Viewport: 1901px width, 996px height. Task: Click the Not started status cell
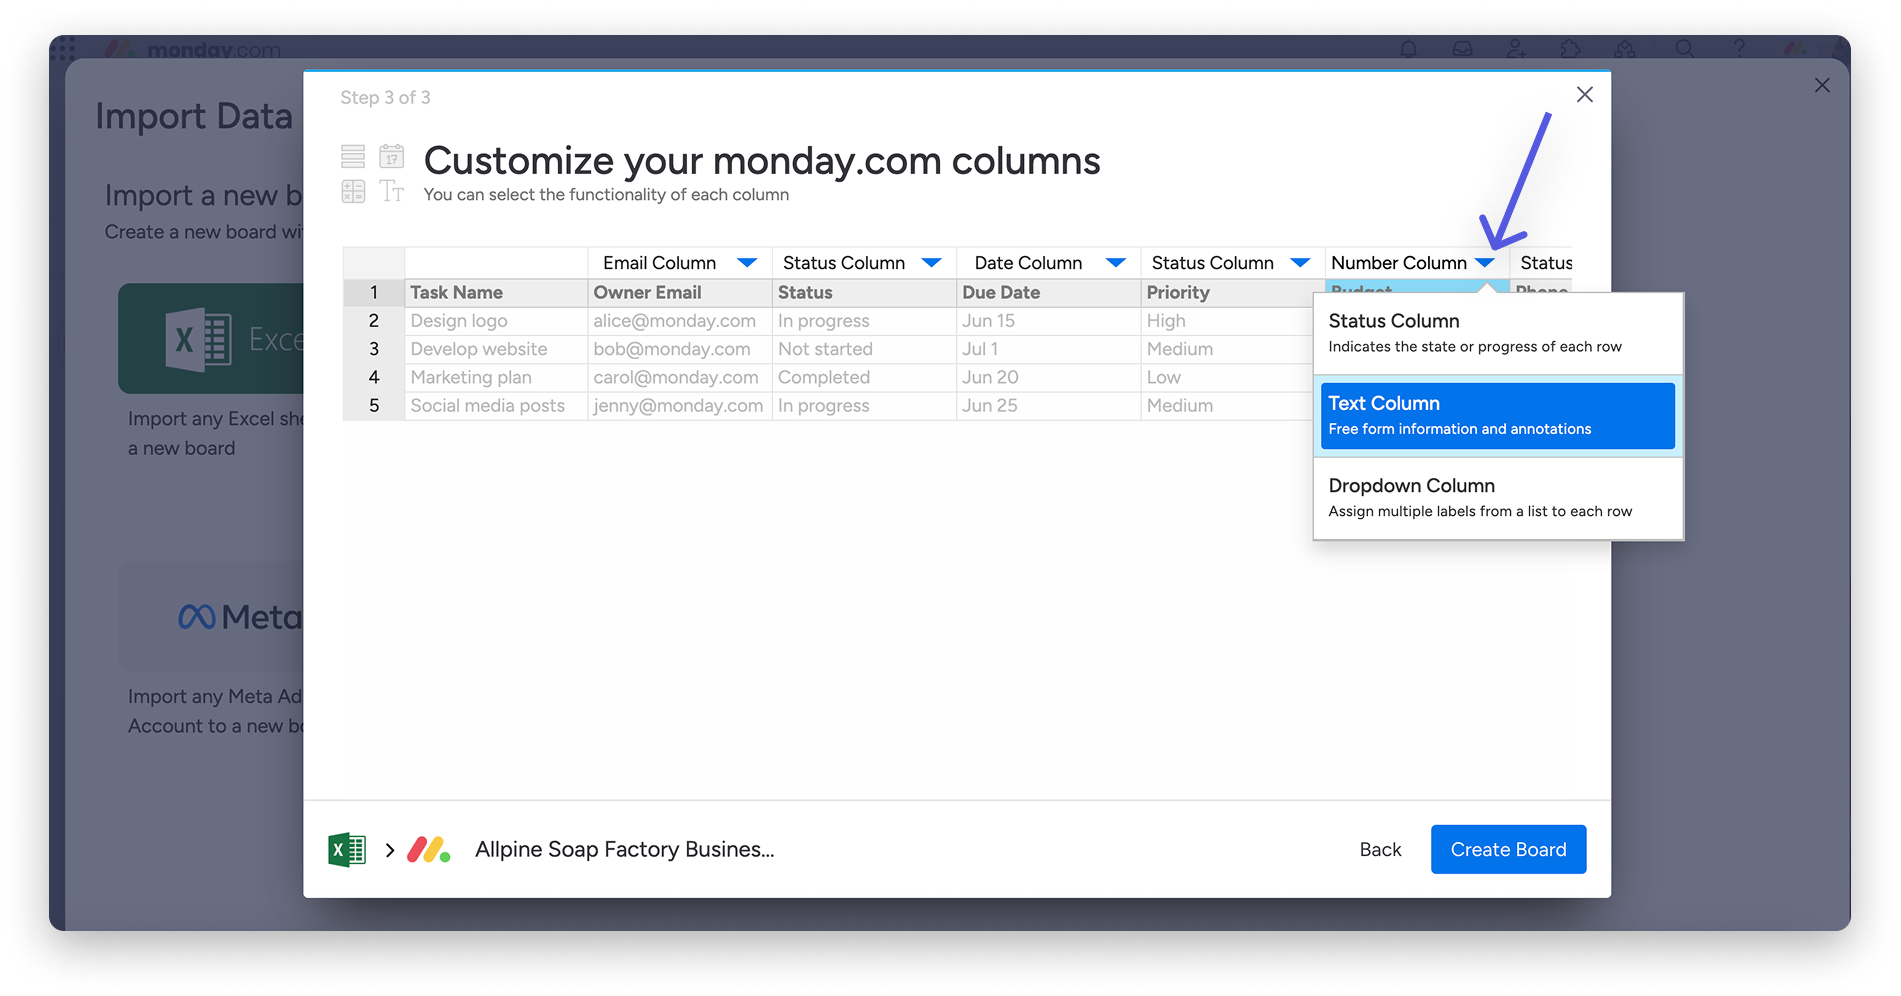(864, 349)
